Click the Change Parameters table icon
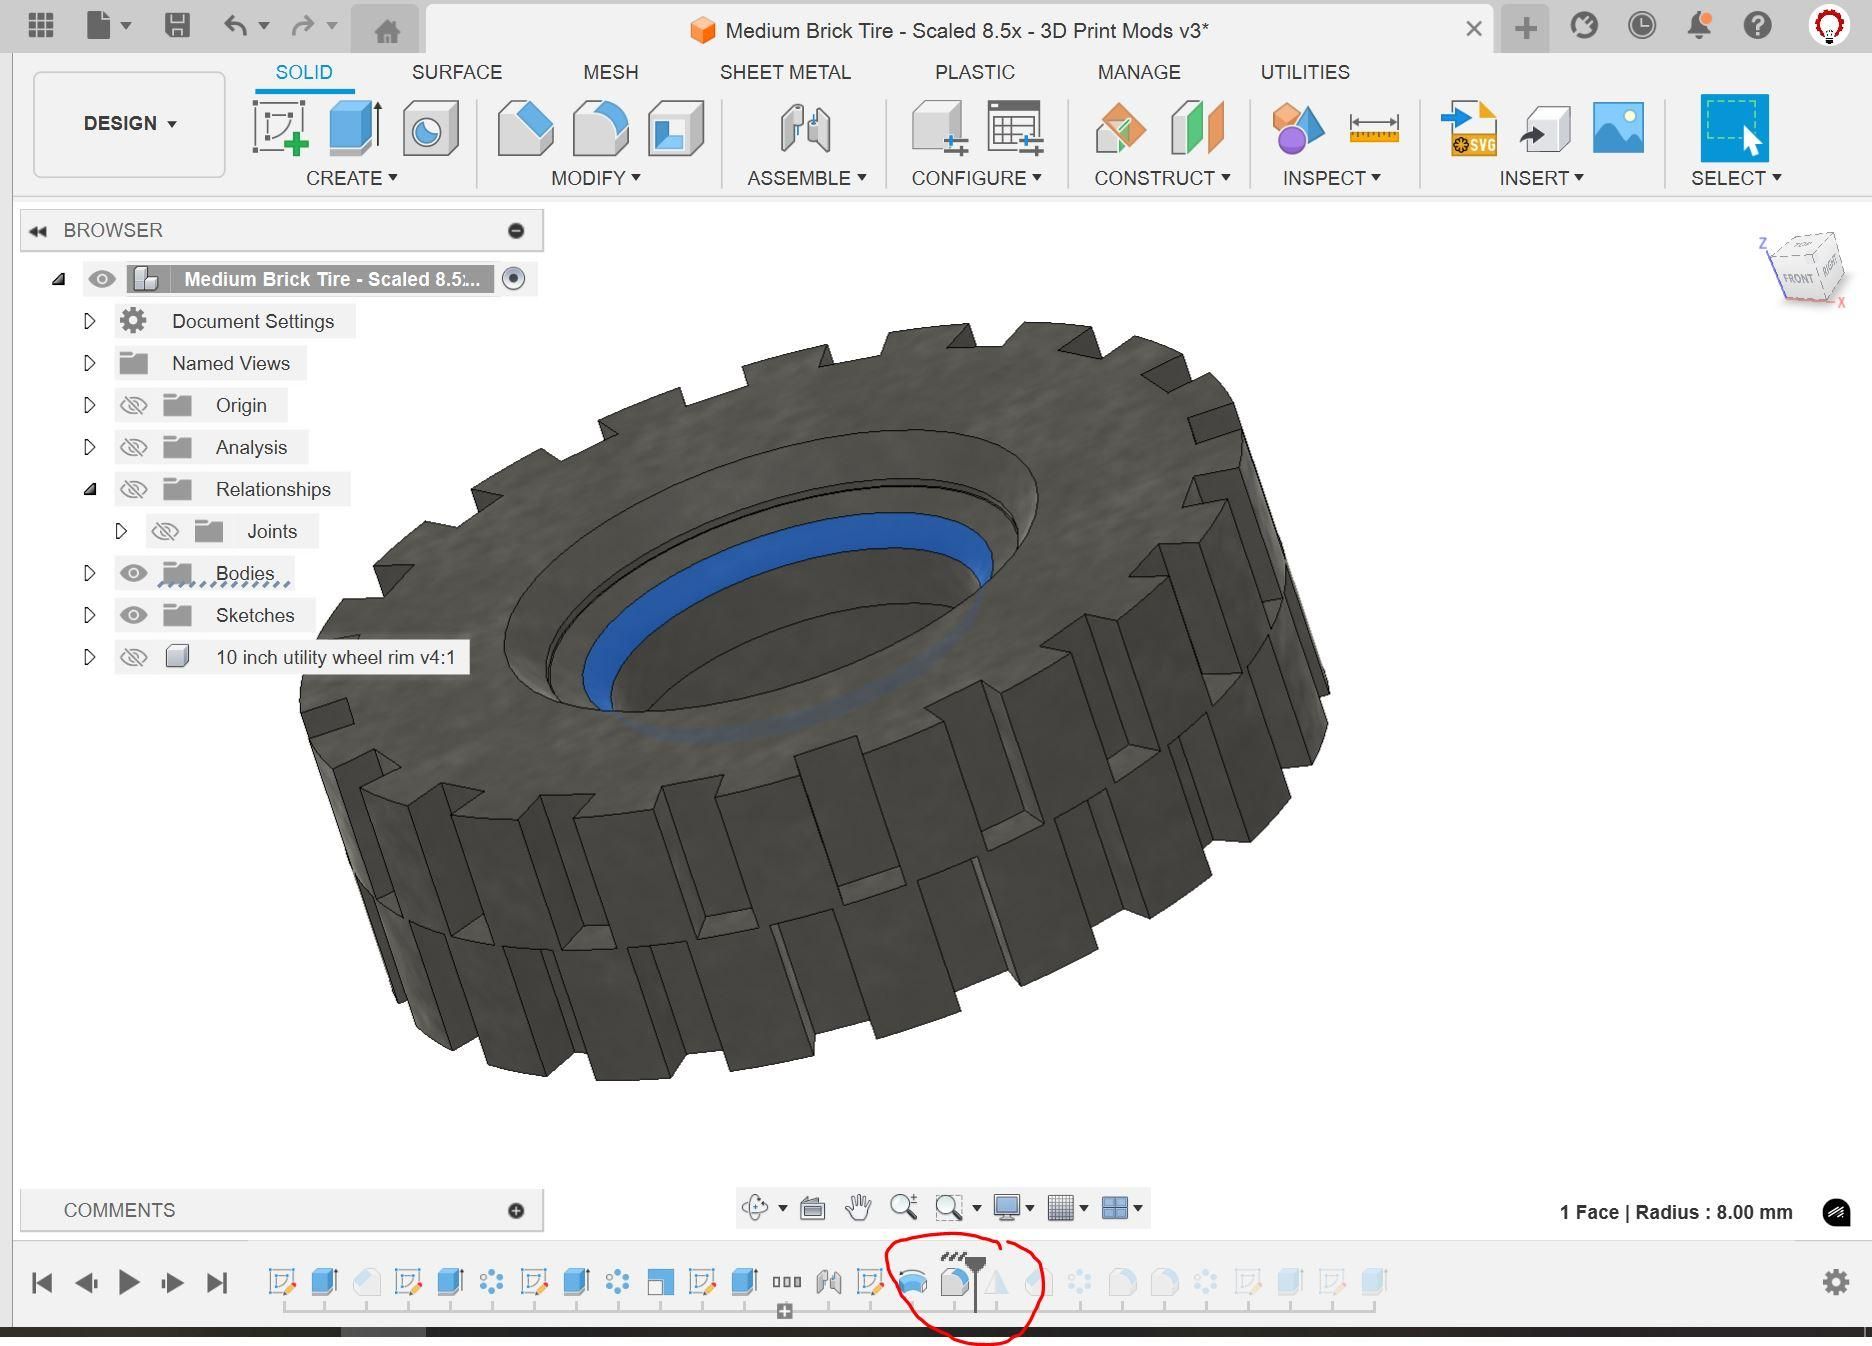 point(1015,128)
